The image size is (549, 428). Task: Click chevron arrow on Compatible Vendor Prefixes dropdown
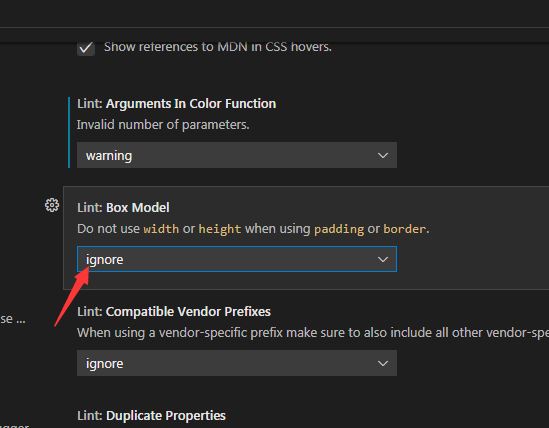383,363
